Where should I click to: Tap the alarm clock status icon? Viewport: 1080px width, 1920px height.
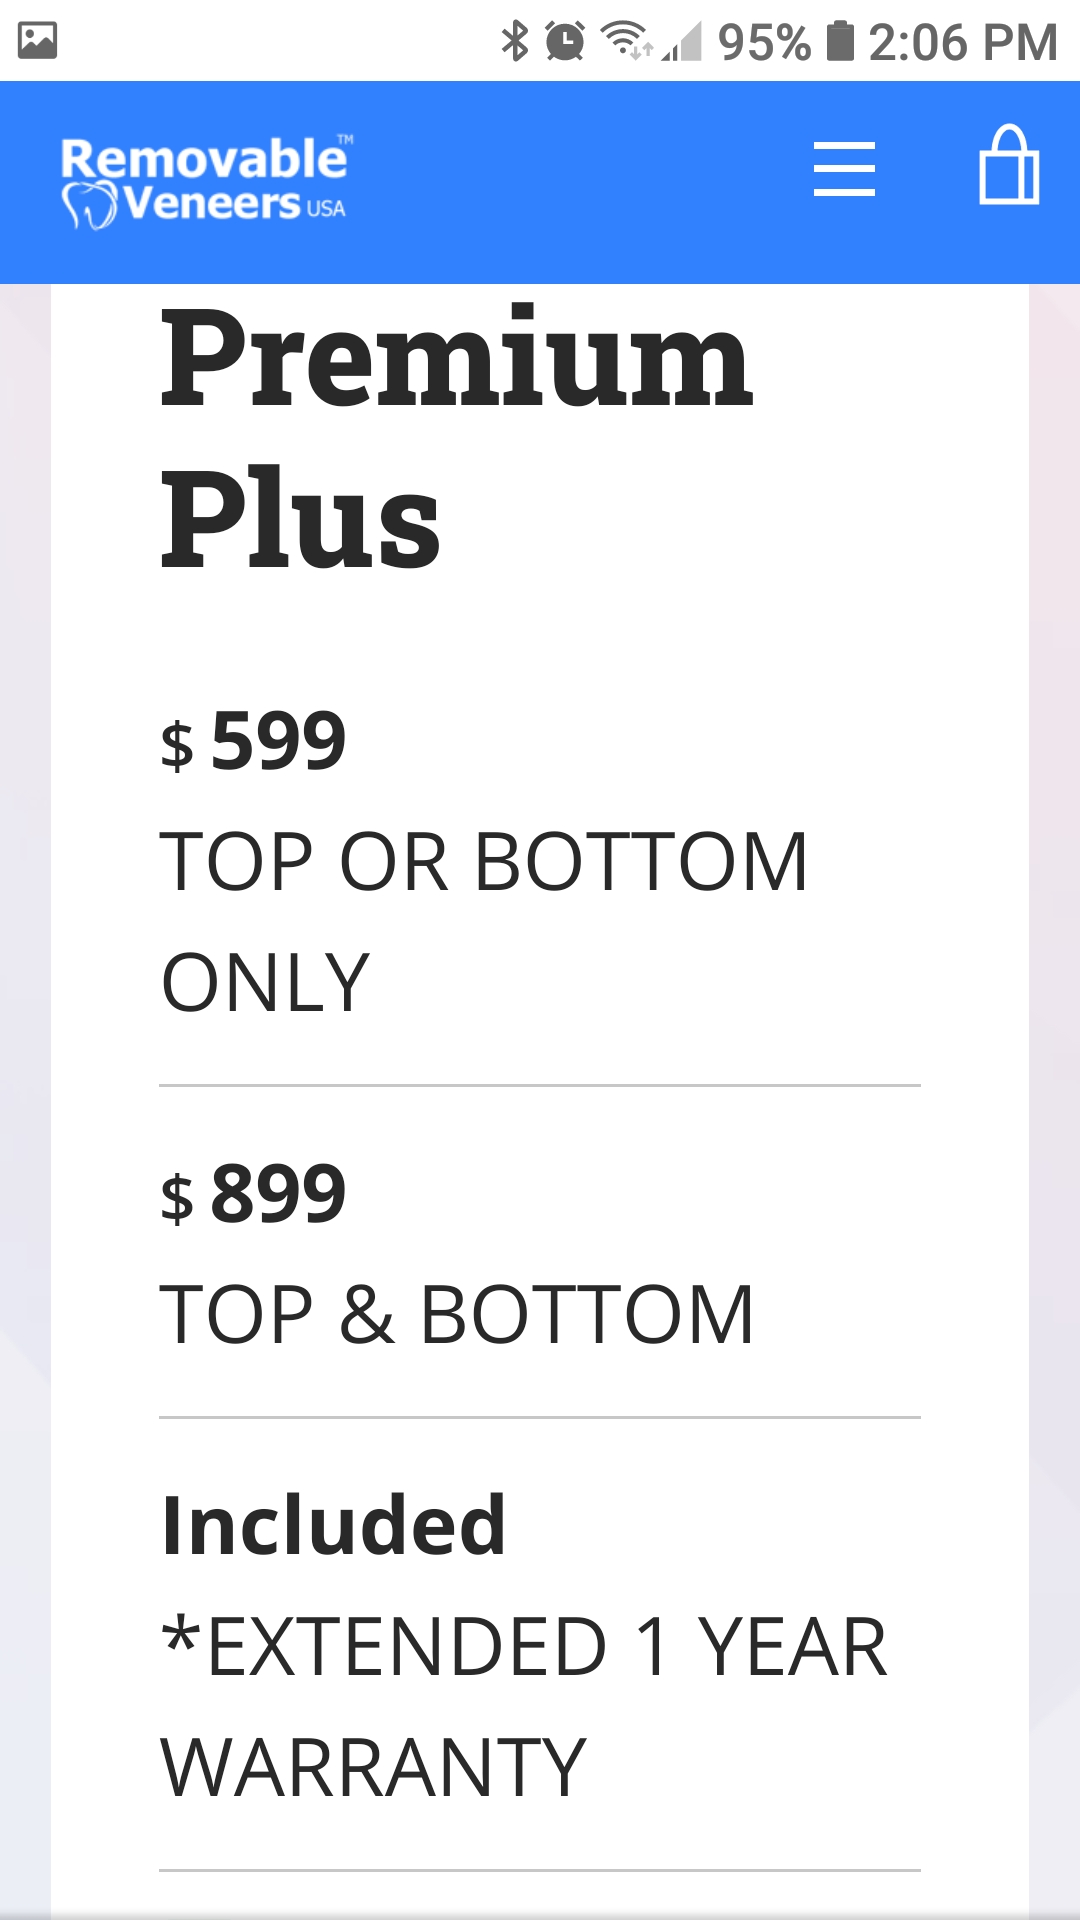565,41
